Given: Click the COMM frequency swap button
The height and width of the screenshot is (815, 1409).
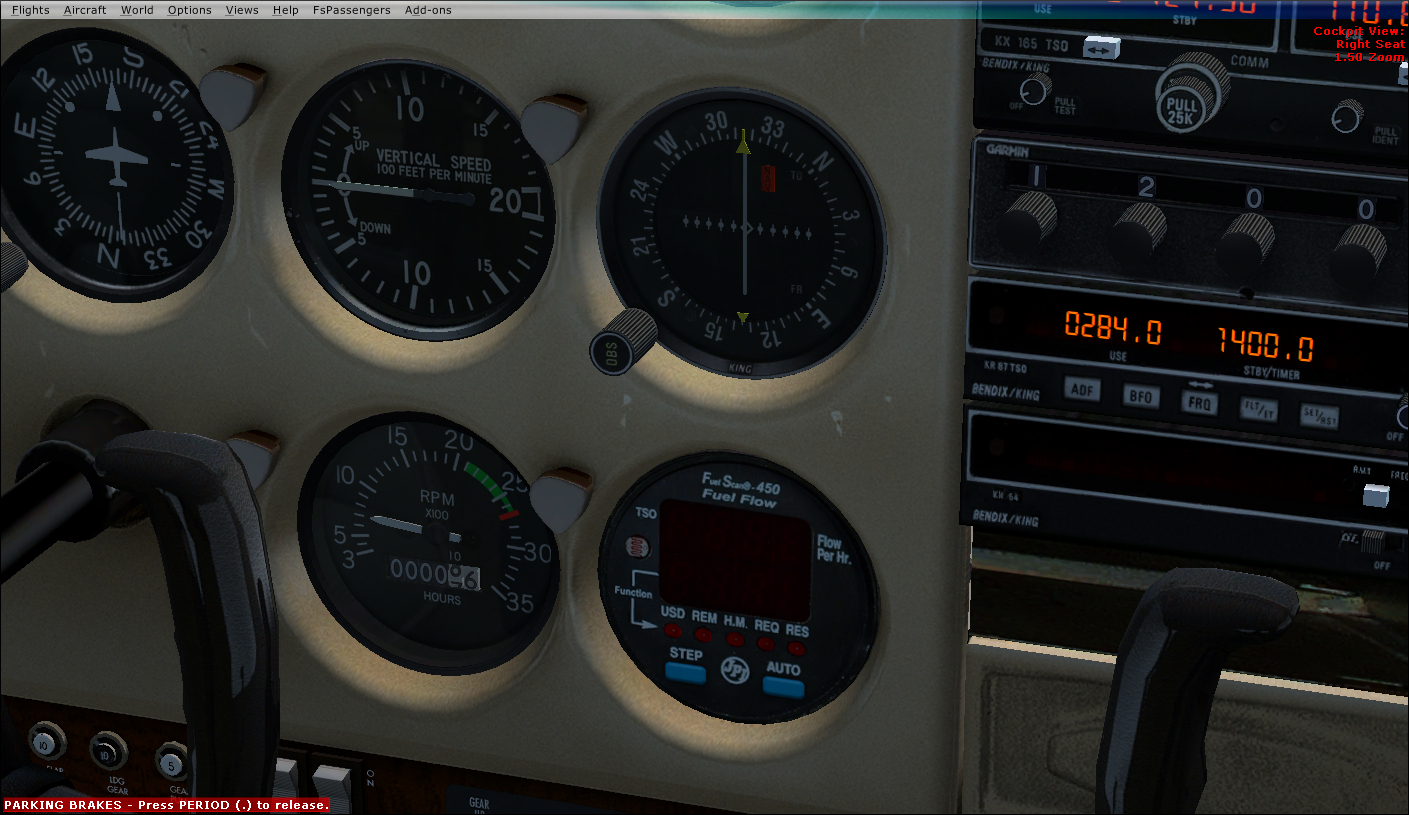Looking at the screenshot, I should 1102,46.
